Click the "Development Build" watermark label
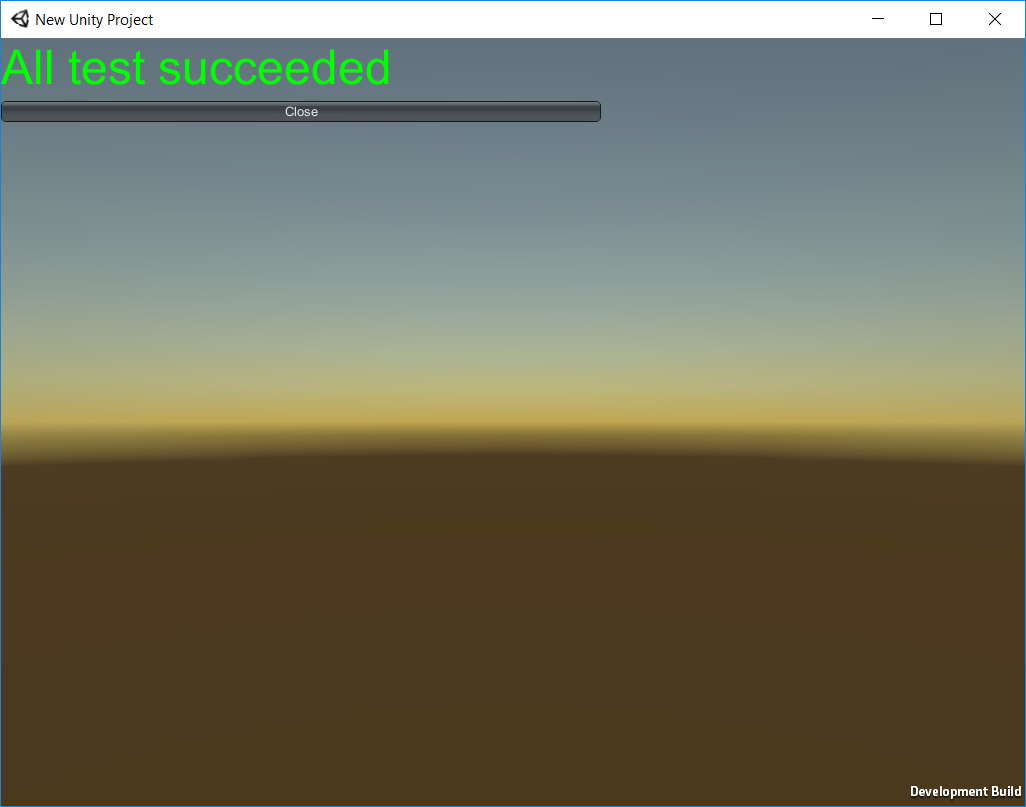 pos(965,792)
